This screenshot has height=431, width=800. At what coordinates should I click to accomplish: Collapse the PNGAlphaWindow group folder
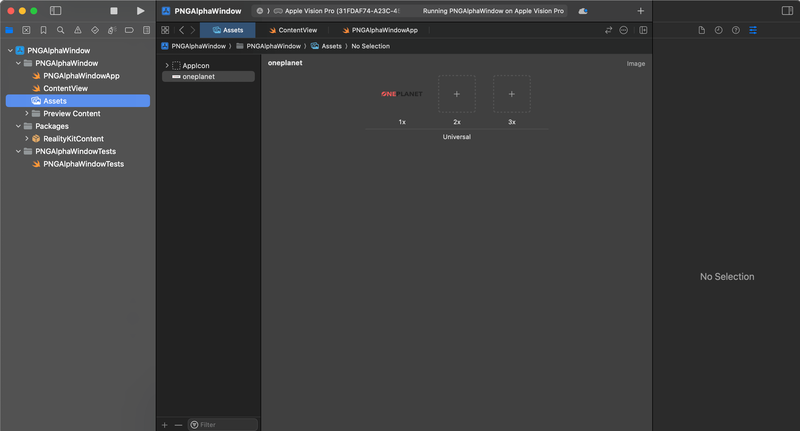point(18,63)
